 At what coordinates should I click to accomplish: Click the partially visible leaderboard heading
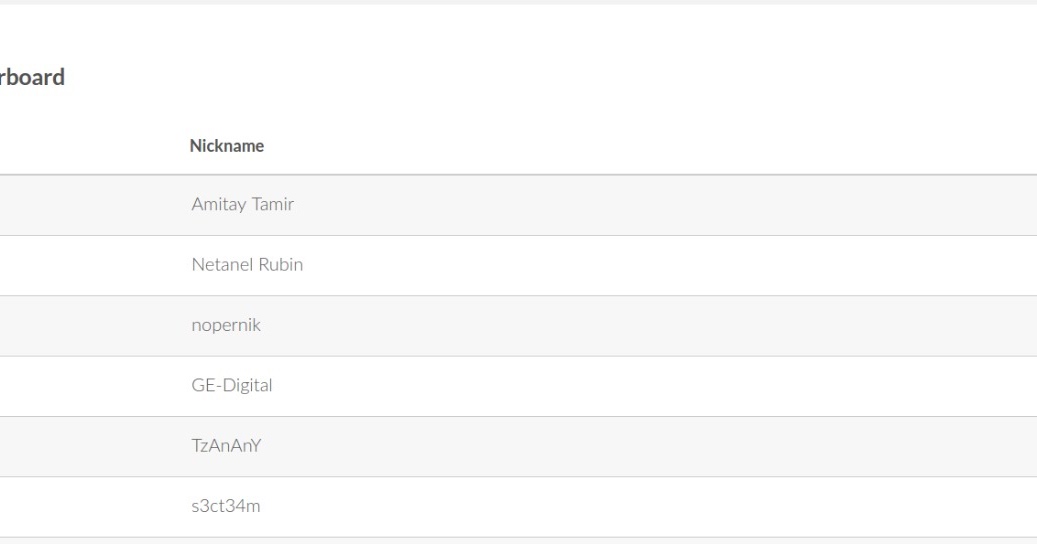(x=32, y=77)
